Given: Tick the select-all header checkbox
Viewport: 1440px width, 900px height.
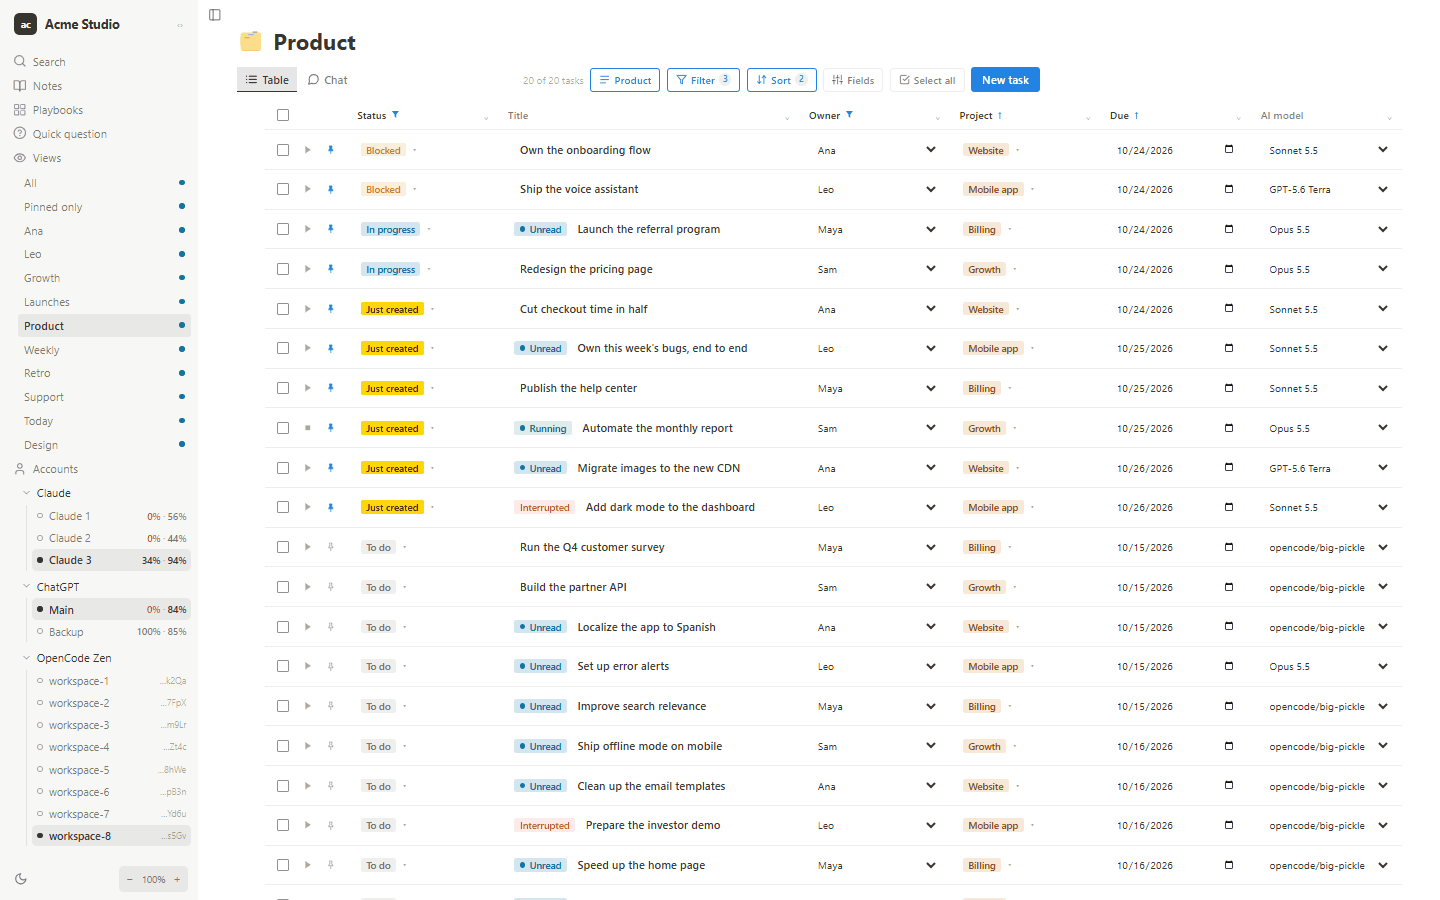Looking at the screenshot, I should [283, 115].
